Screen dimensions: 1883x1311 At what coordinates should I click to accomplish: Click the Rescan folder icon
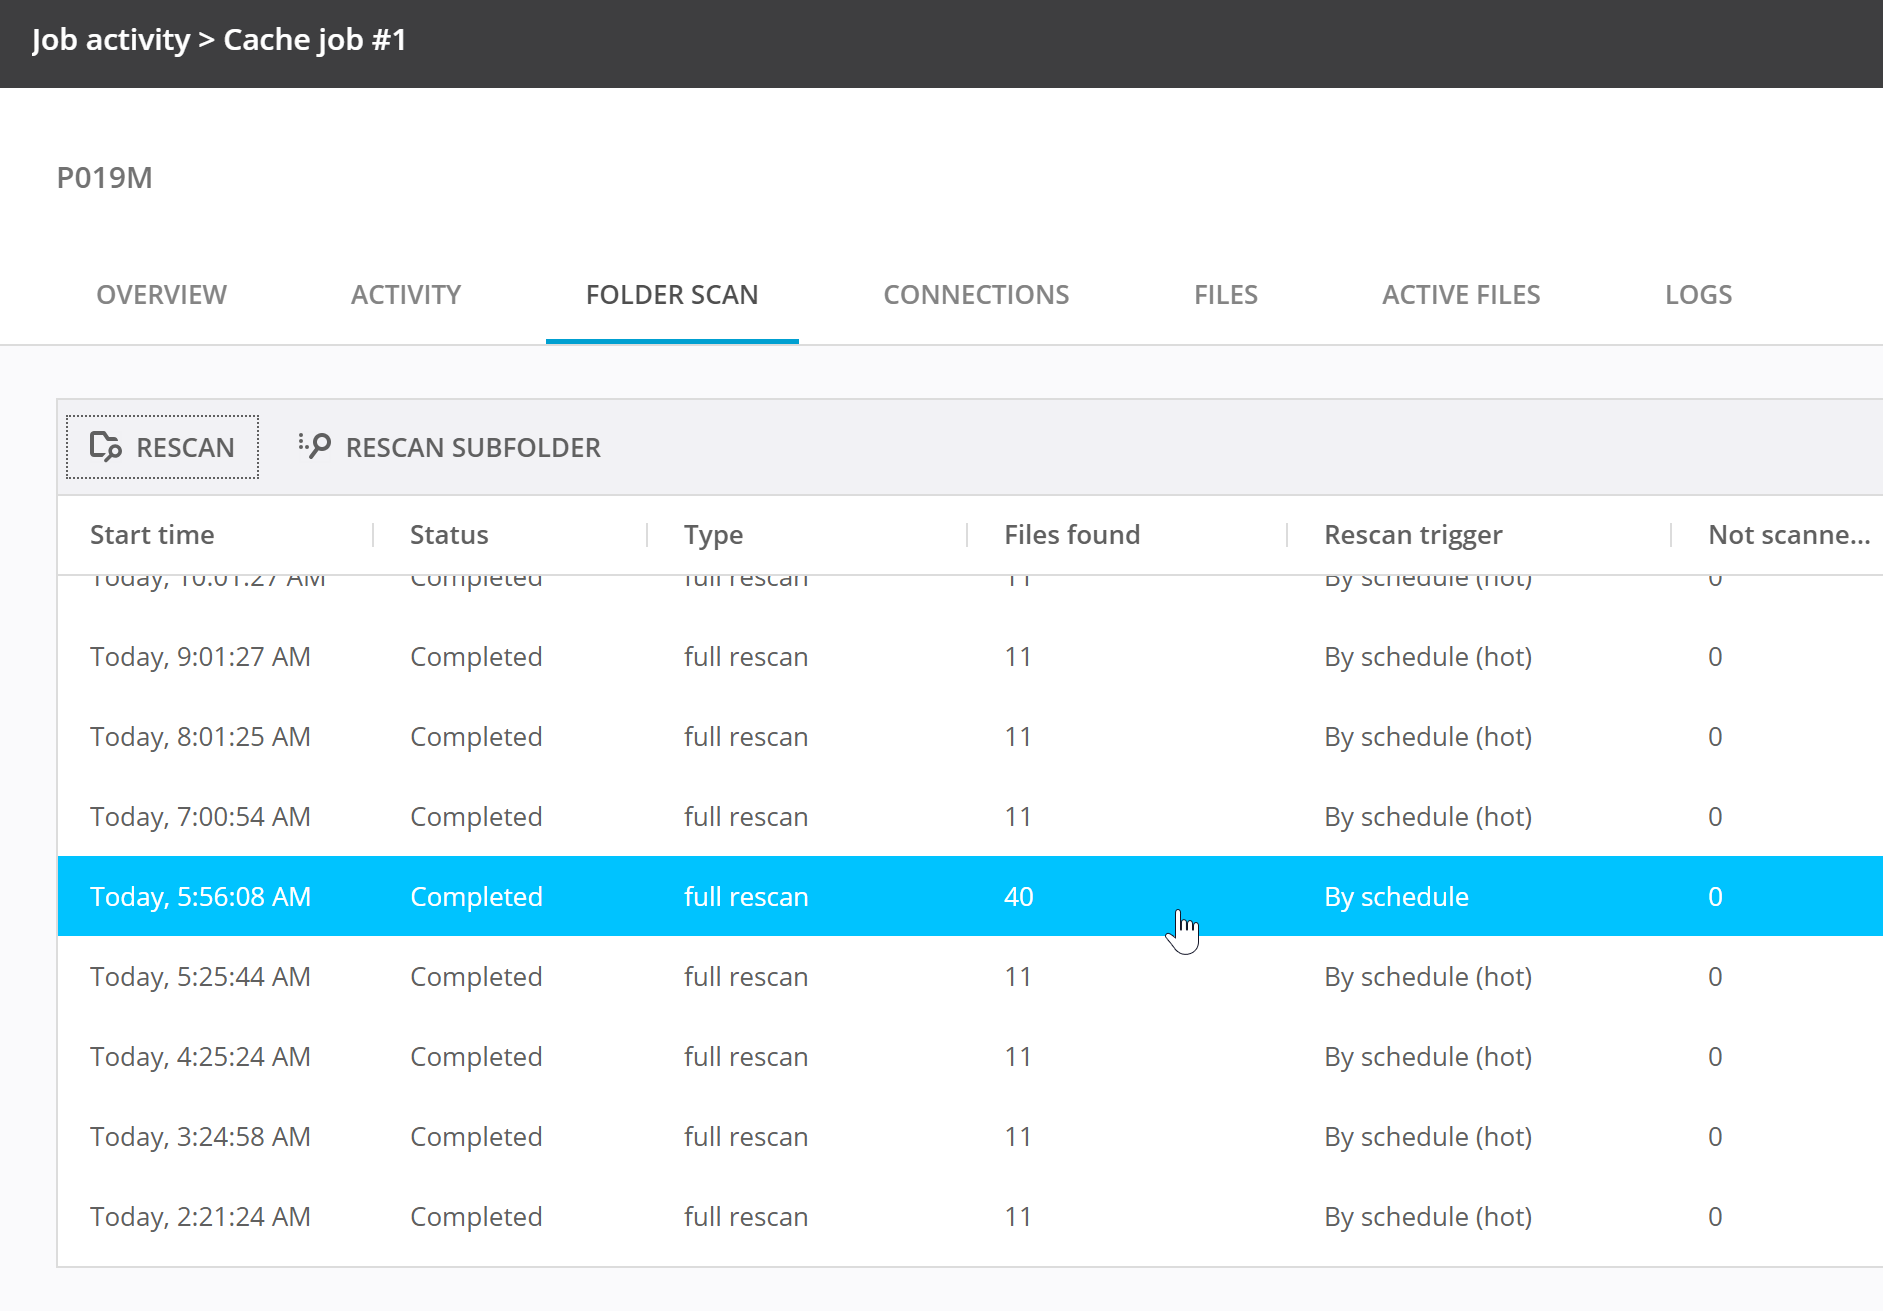pyautogui.click(x=105, y=446)
